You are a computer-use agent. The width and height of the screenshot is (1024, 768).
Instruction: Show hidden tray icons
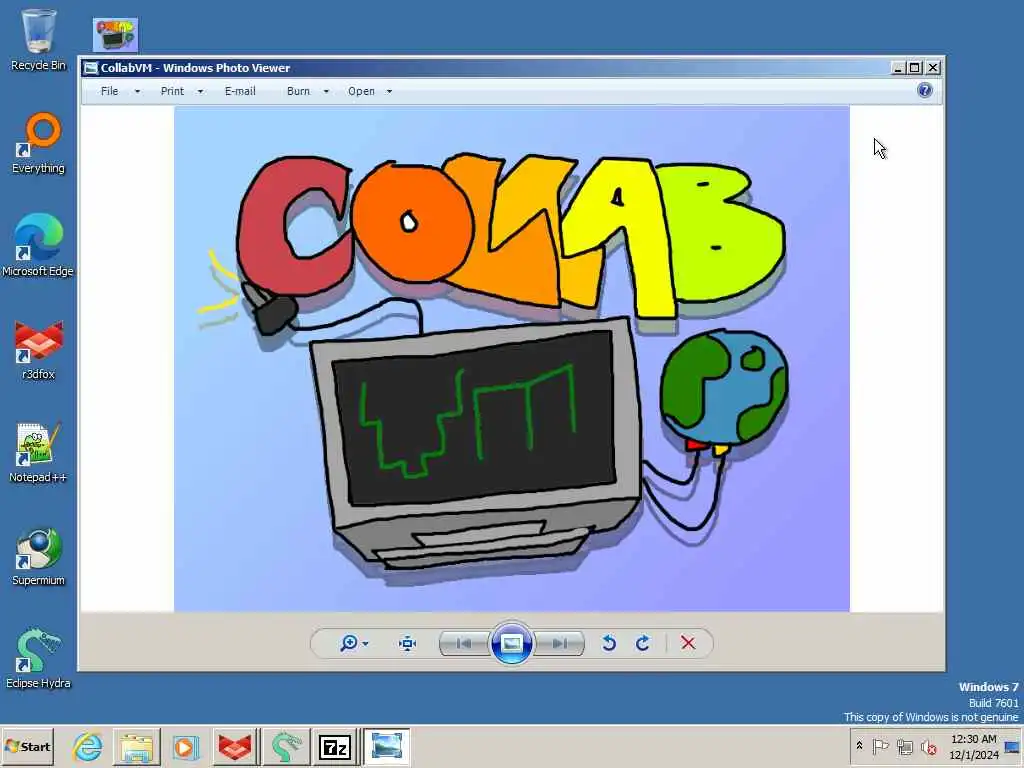(x=859, y=745)
